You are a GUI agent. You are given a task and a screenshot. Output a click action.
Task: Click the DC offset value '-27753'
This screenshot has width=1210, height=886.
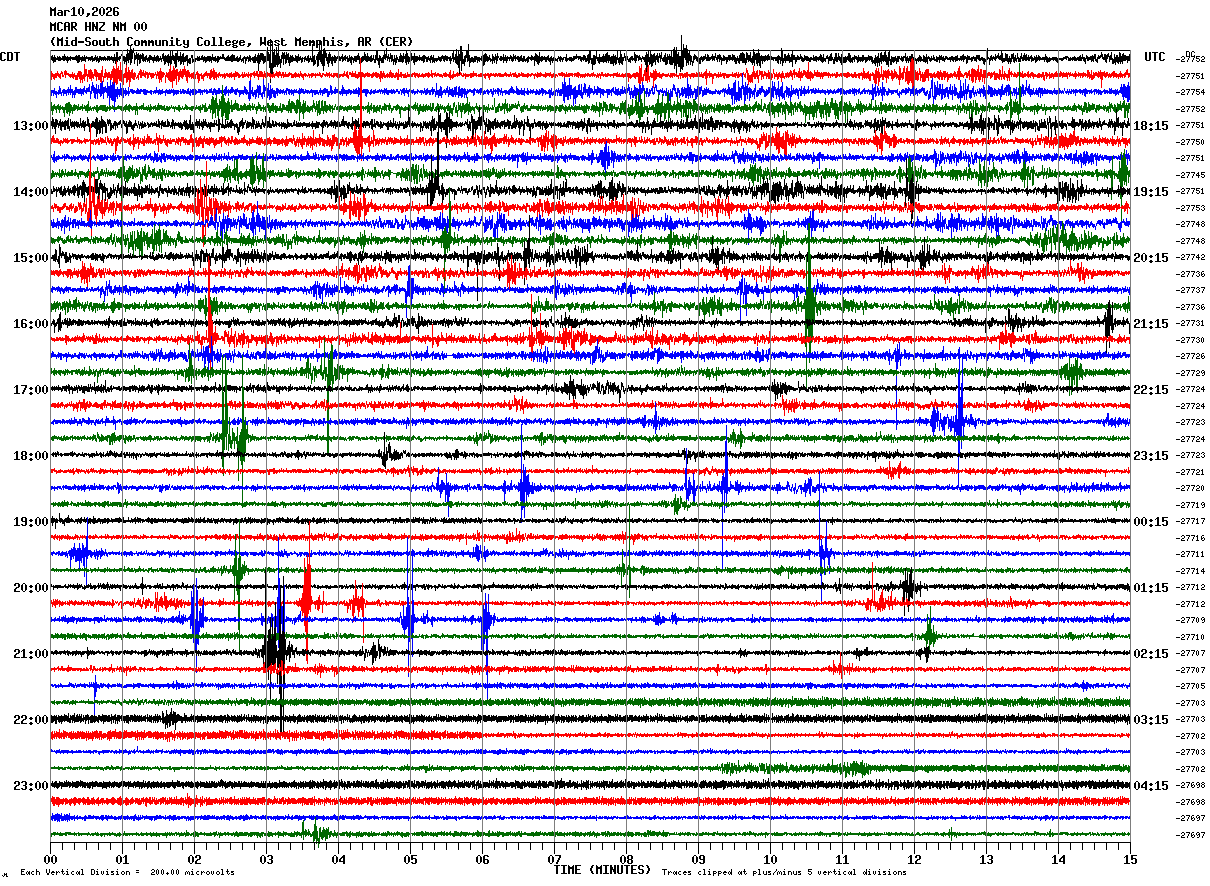pyautogui.click(x=1191, y=209)
